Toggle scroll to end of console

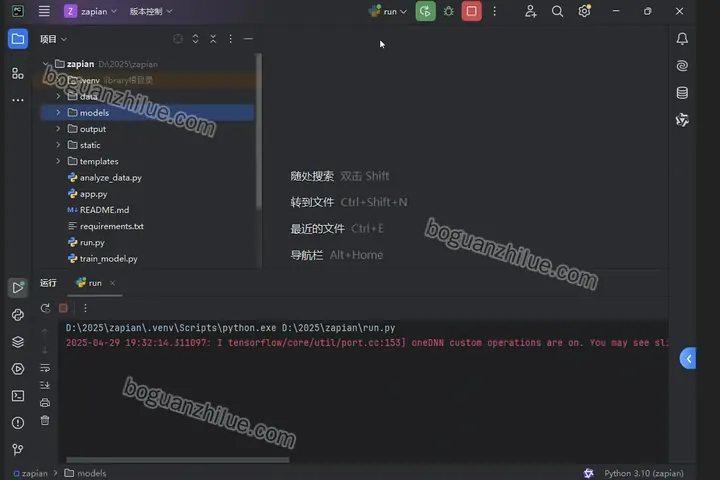pos(45,385)
